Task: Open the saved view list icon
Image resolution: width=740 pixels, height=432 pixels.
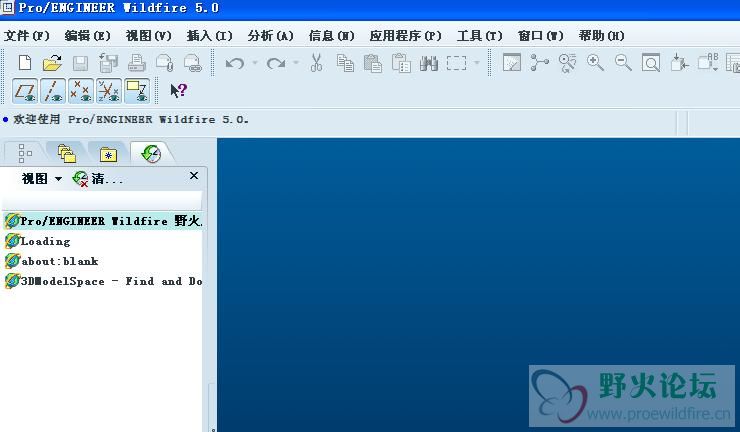Action: coord(708,62)
